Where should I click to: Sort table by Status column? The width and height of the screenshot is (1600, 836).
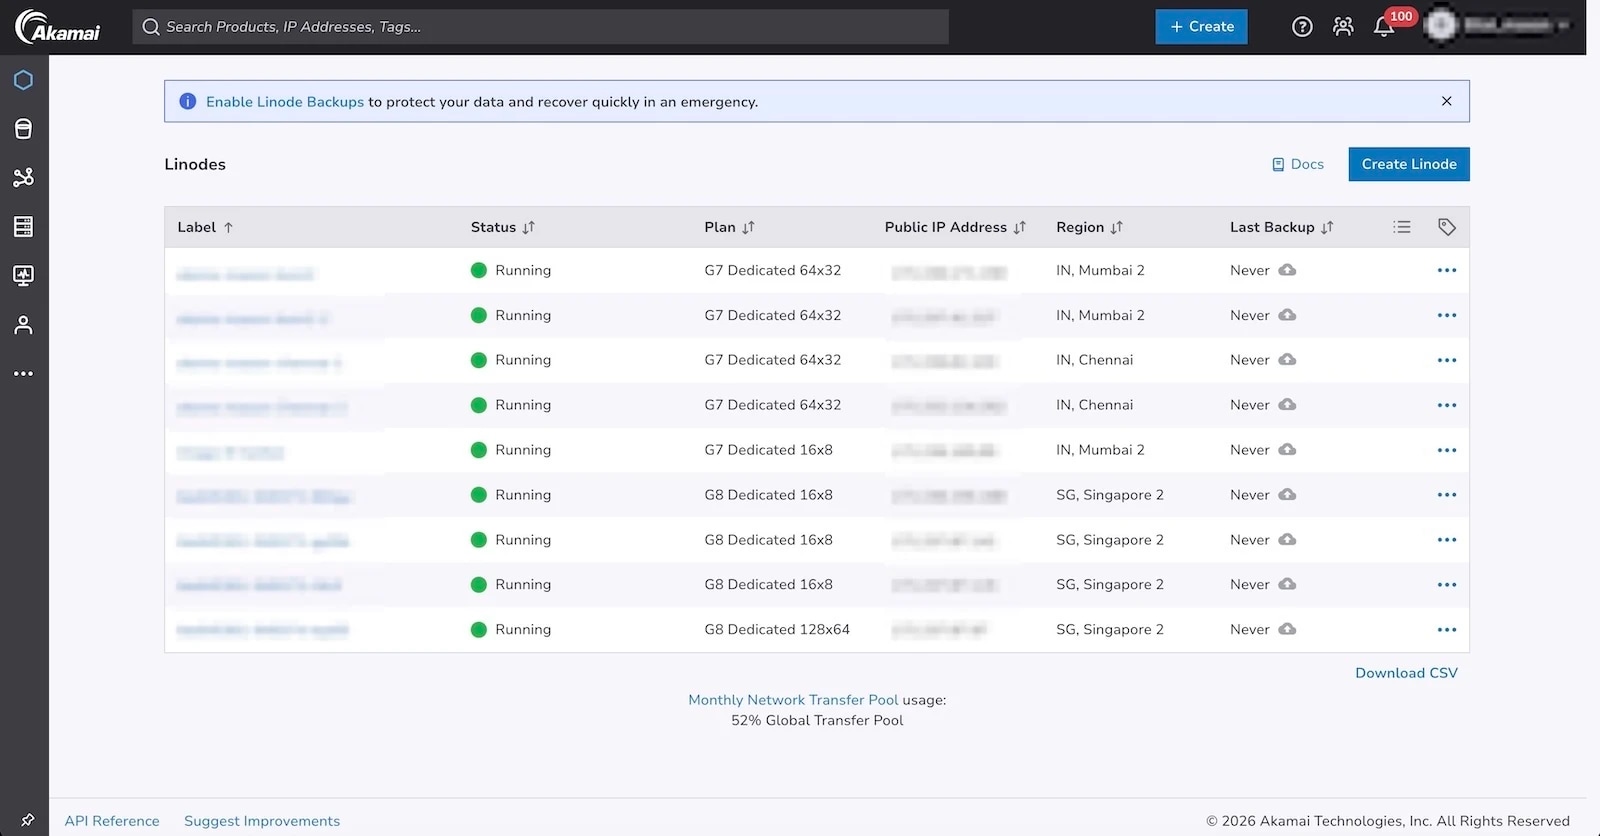pyautogui.click(x=503, y=227)
